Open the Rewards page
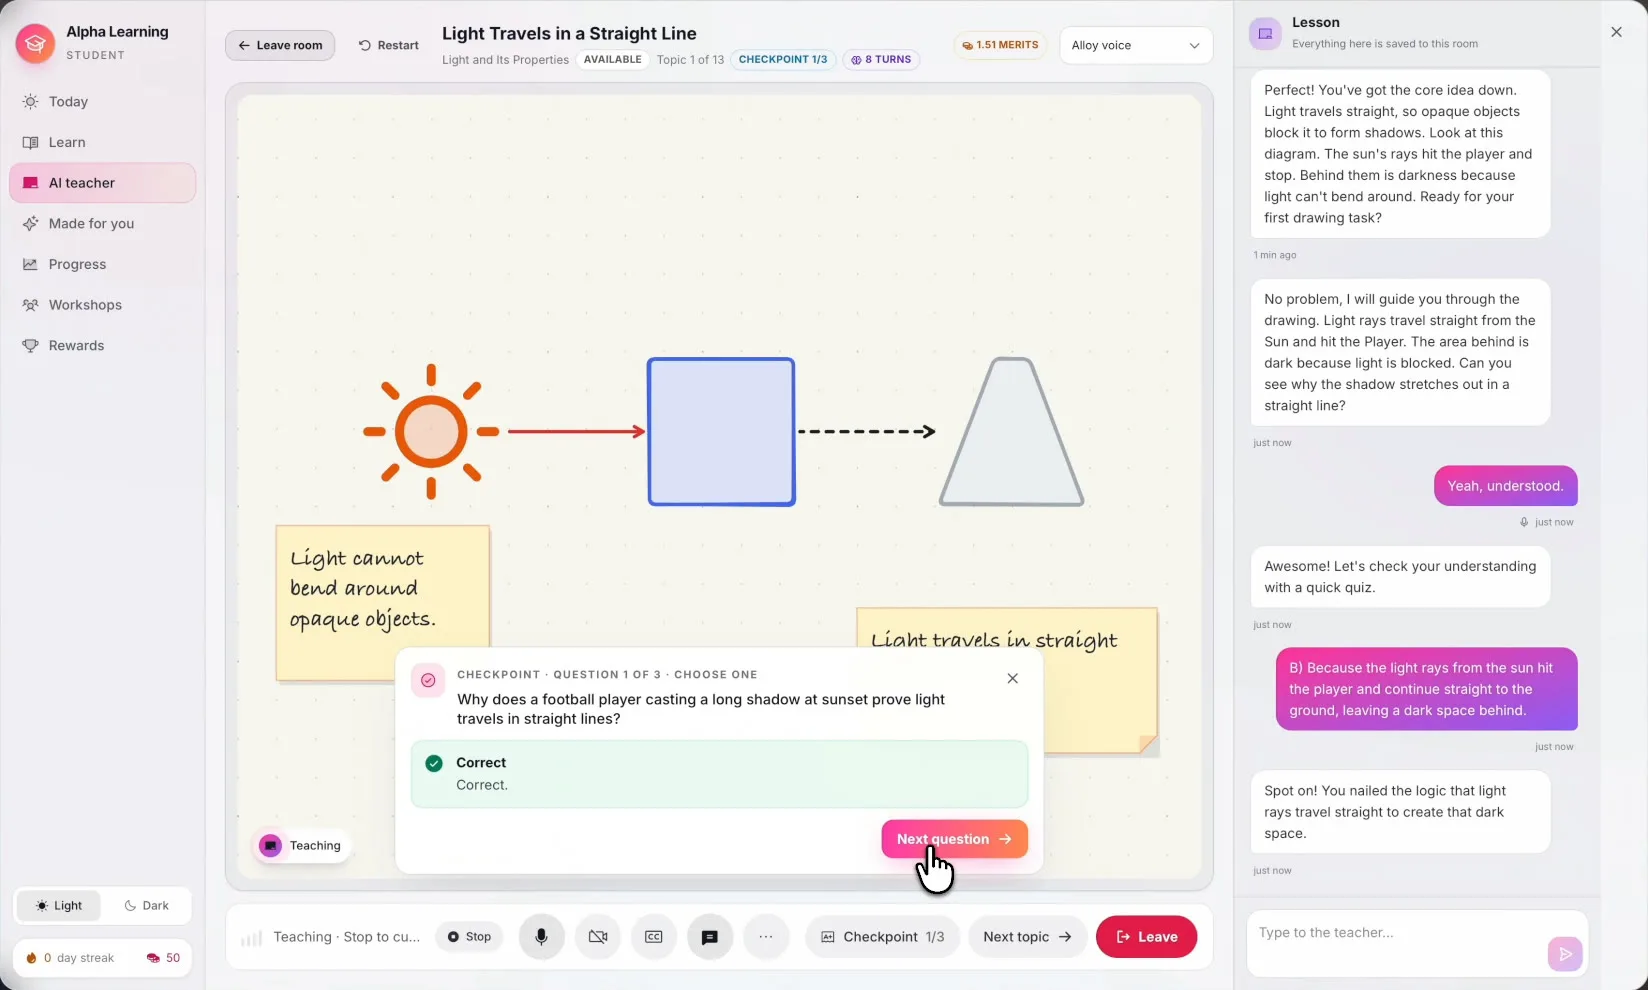The height and width of the screenshot is (990, 1648). (102, 346)
